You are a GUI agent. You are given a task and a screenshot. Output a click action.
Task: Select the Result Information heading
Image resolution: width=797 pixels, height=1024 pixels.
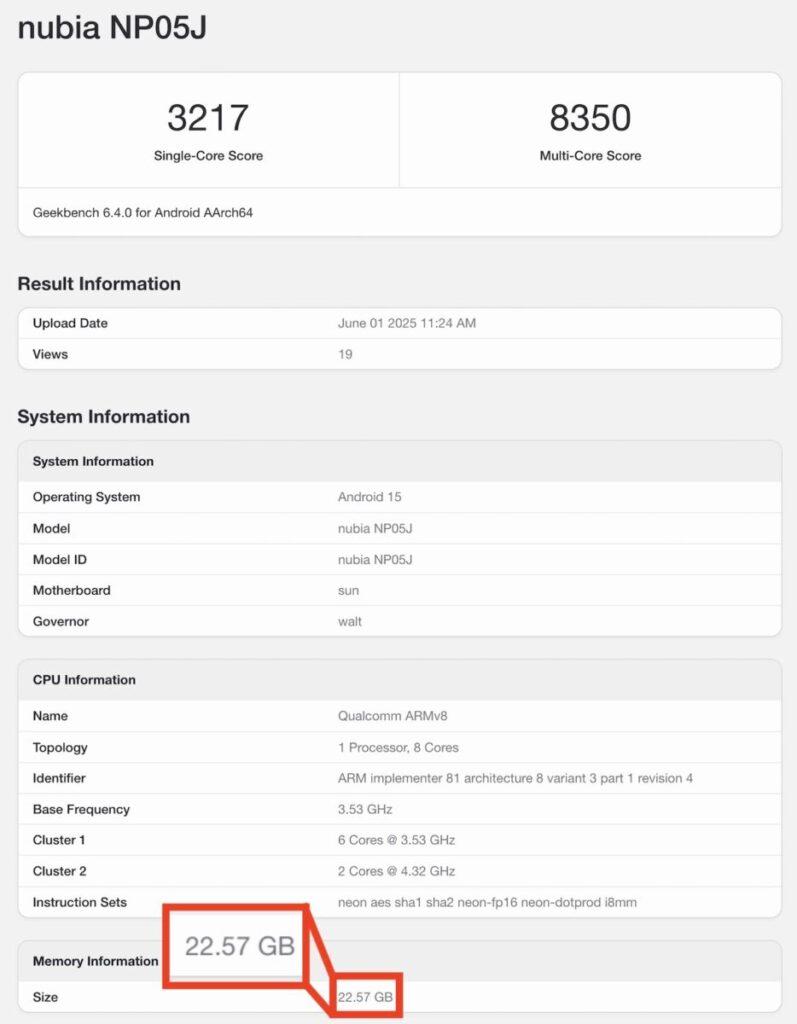tap(99, 284)
